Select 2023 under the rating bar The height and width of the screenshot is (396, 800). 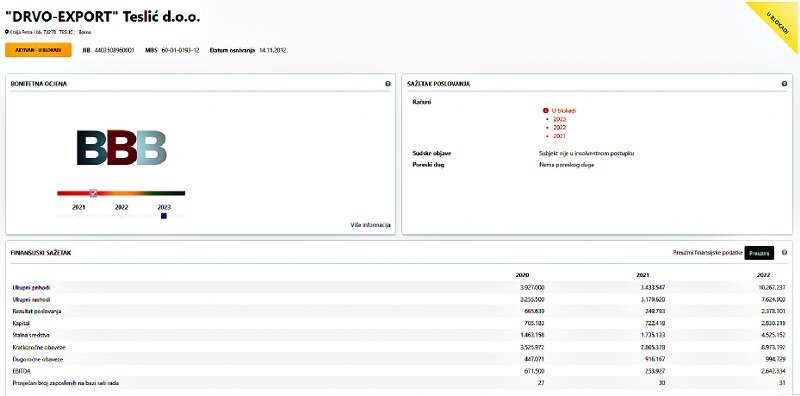point(164,207)
